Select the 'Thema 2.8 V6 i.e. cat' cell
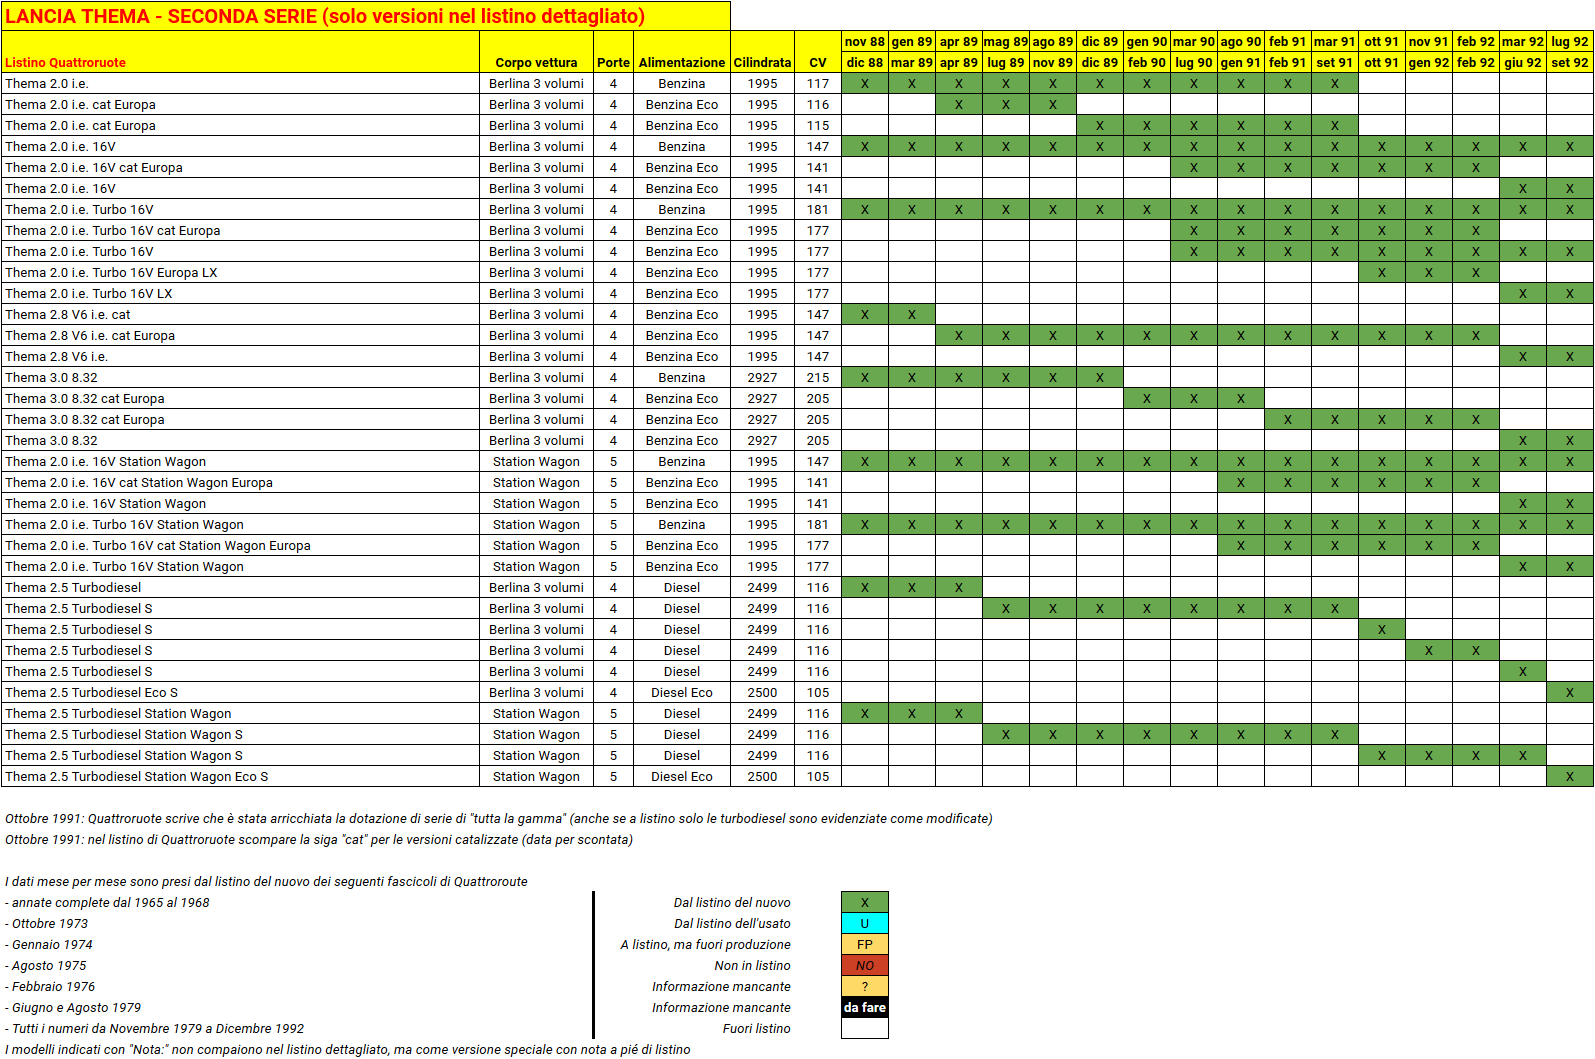The width and height of the screenshot is (1595, 1059). [240, 314]
